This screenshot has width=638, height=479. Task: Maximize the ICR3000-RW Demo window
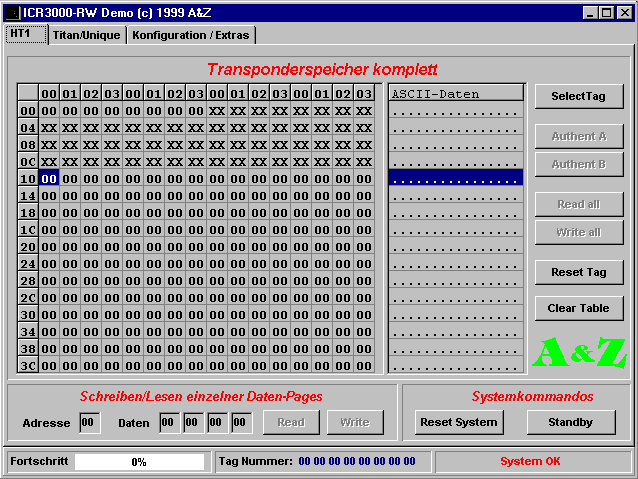click(x=606, y=13)
